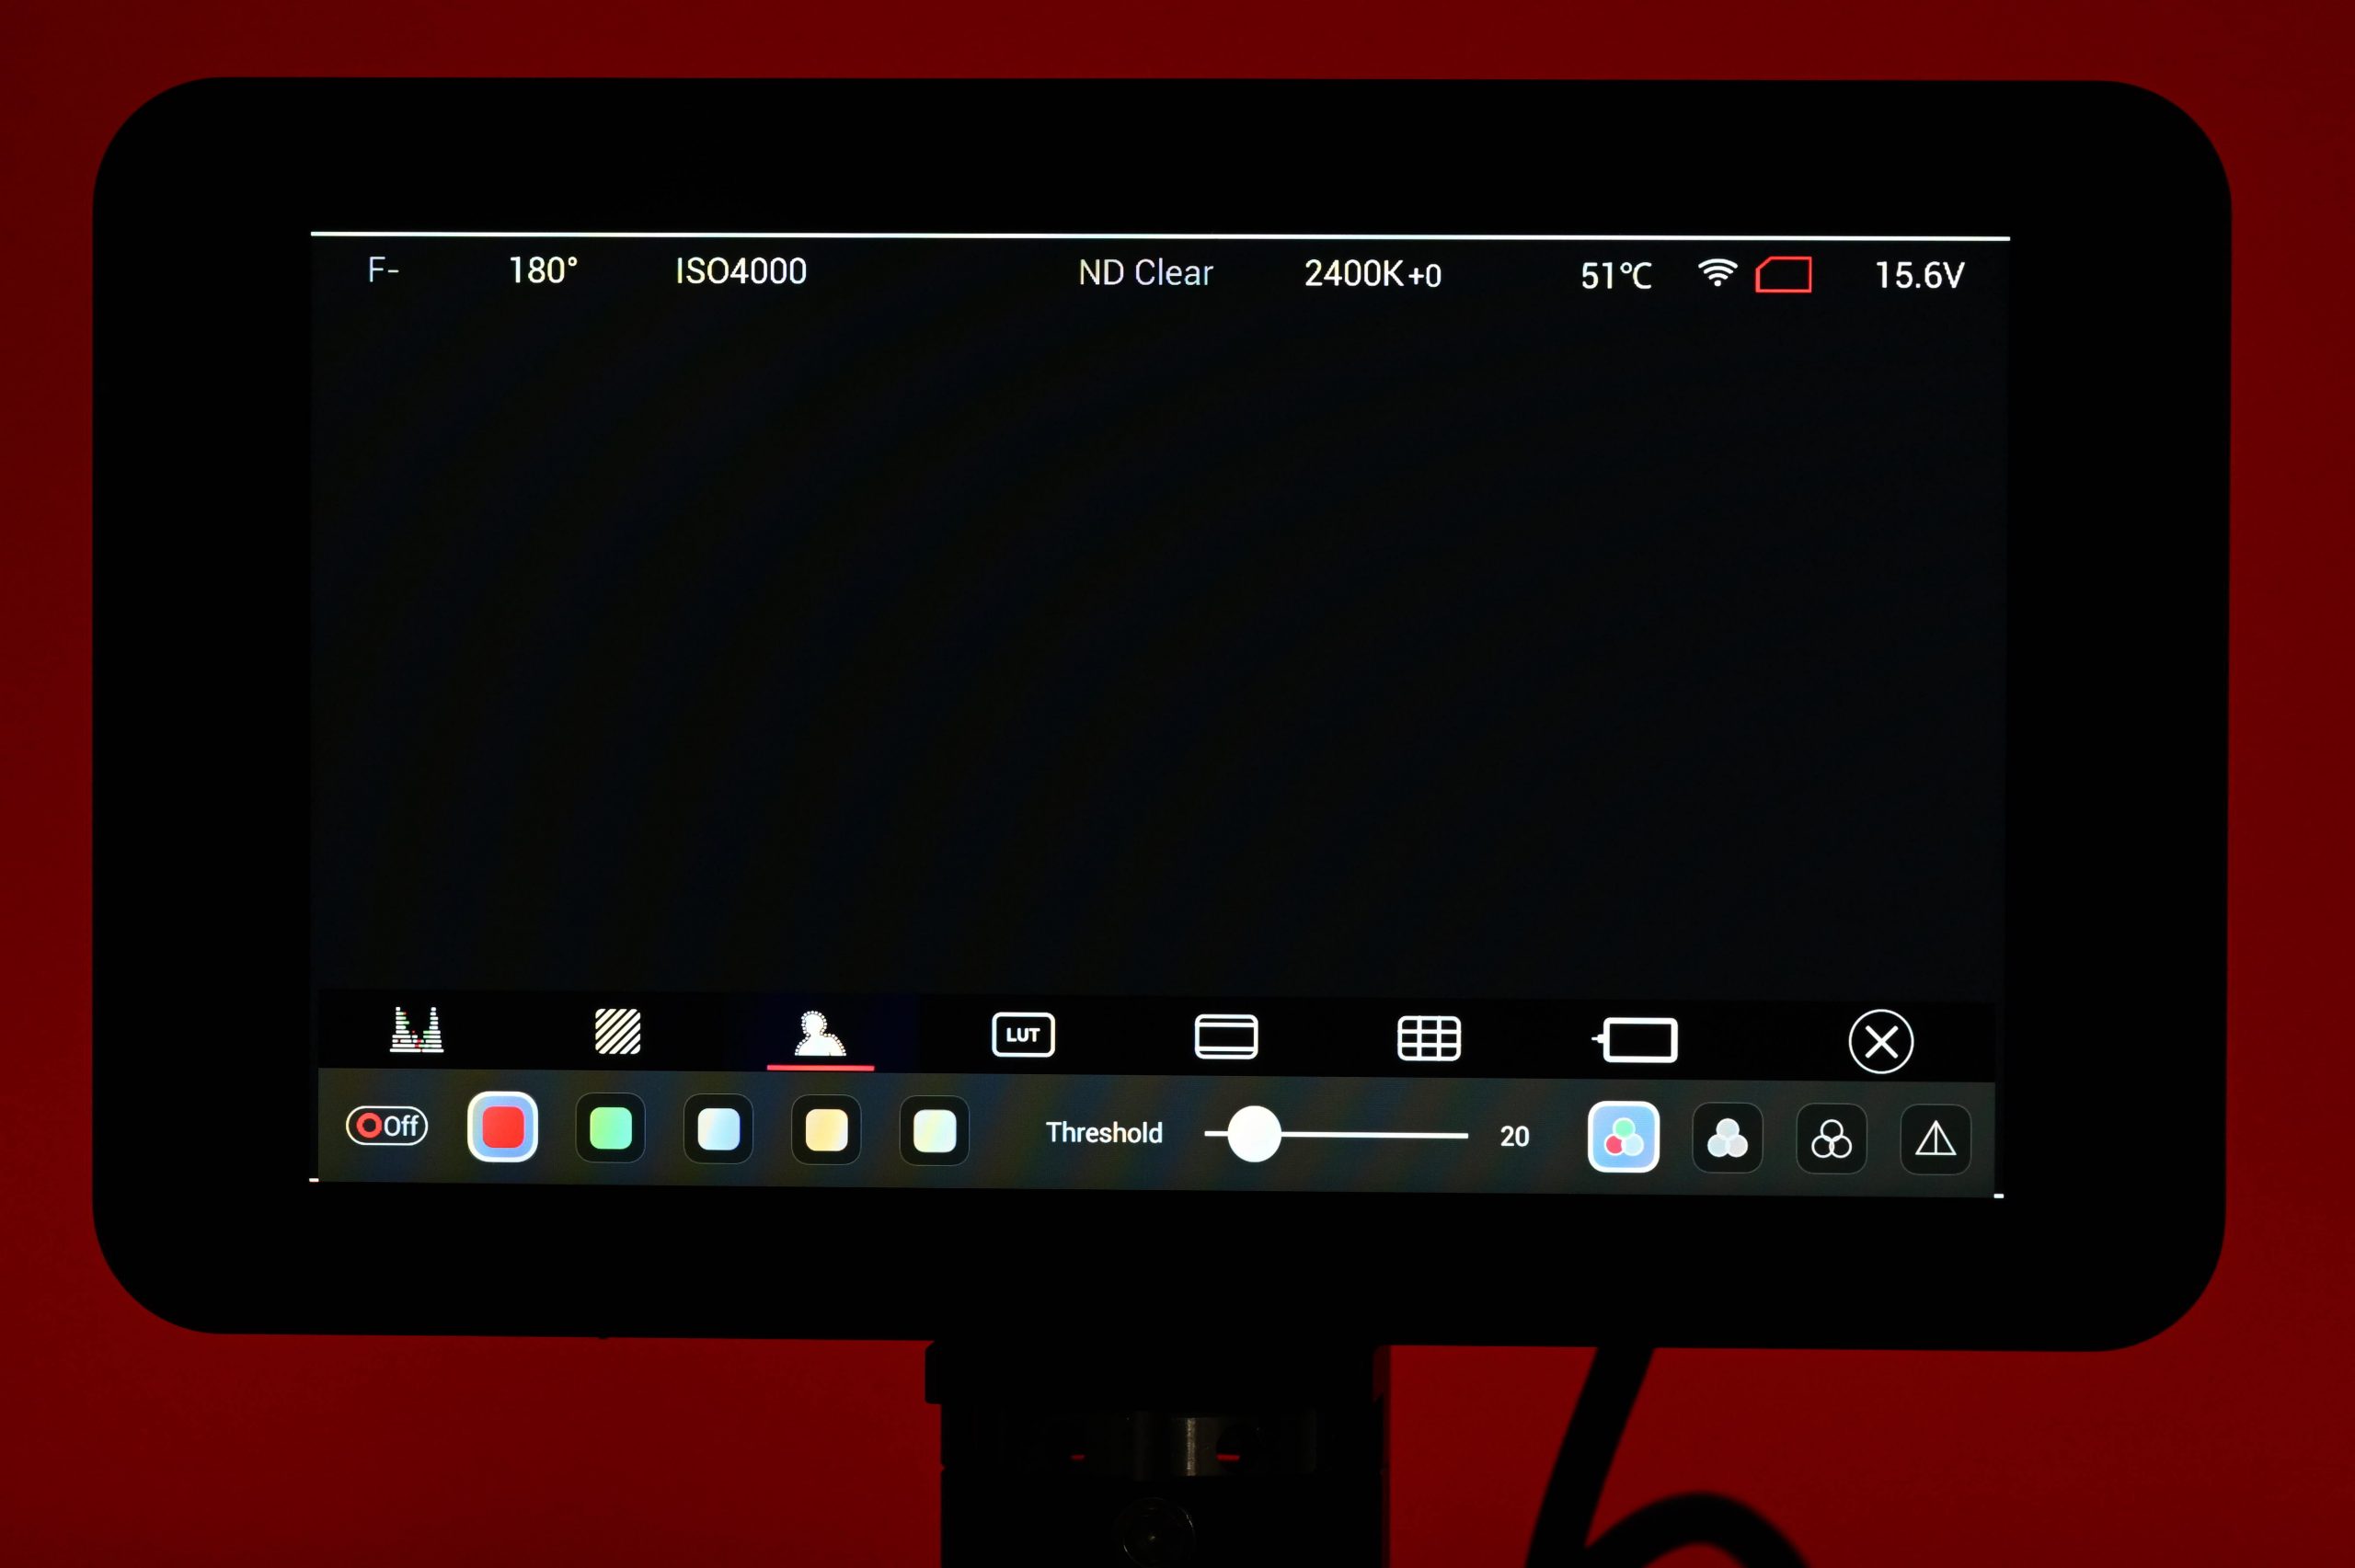Open the frame guides icon
The image size is (2355, 1568).
coord(1226,1037)
